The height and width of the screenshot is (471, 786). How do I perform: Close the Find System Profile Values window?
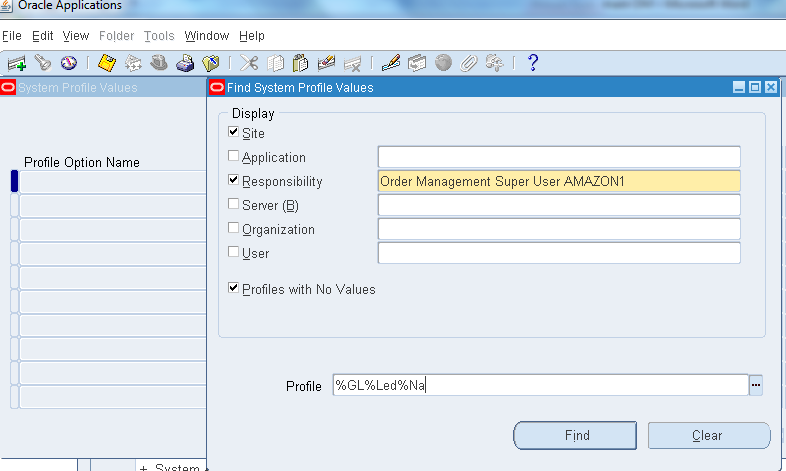pos(771,87)
